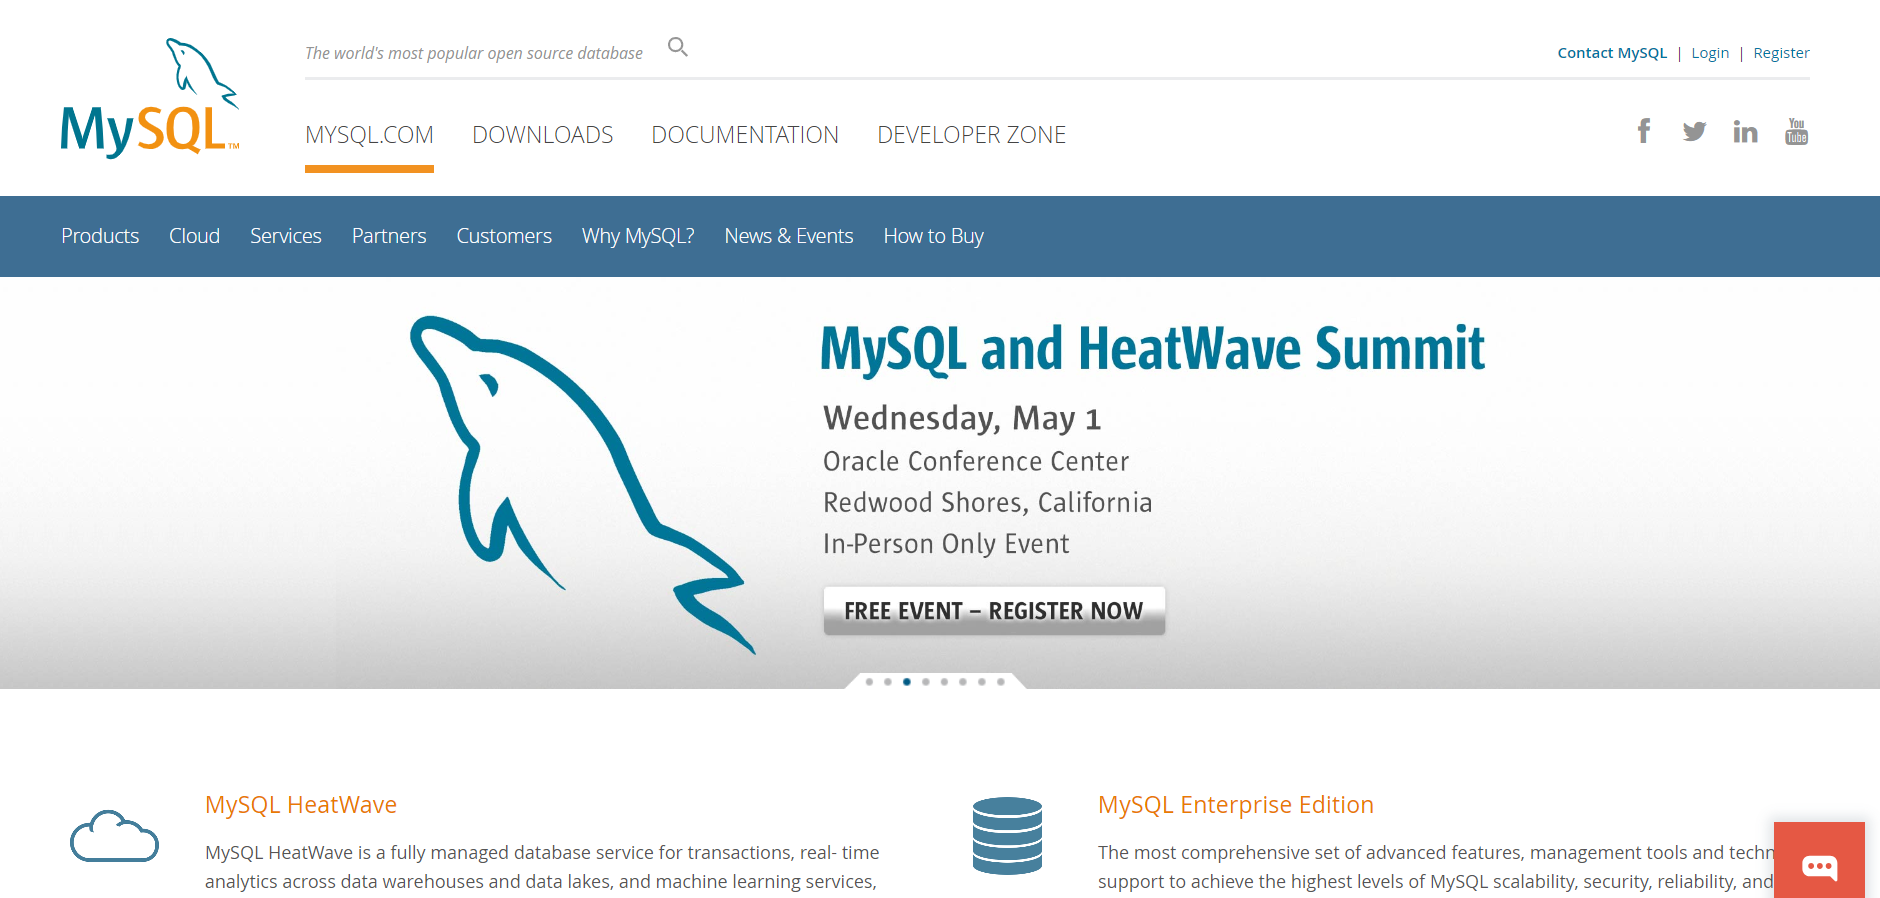Viewport: 1880px width, 898px height.
Task: Visit the MySQL LinkedIn icon
Action: click(1745, 131)
